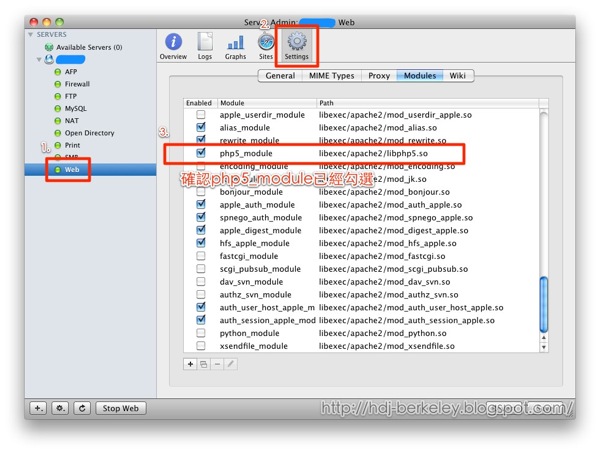Click the scrollbar up arrow
Image resolution: width=600 pixels, height=453 pixels.
click(x=543, y=338)
